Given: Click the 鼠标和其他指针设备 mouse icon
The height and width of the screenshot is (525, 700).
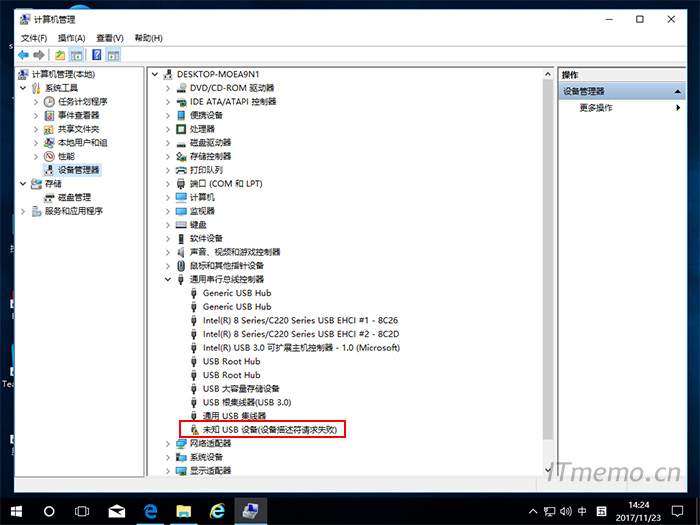Looking at the screenshot, I should pos(181,266).
